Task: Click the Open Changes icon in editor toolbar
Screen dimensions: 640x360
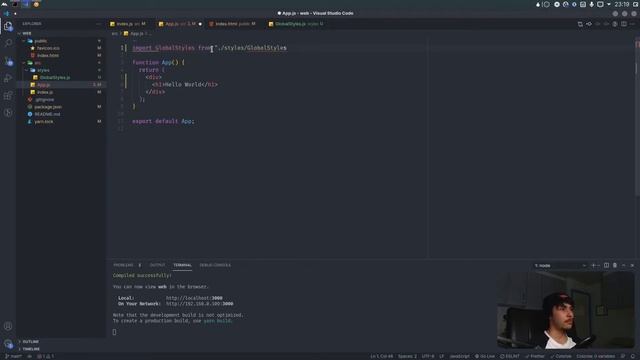Action: [x=580, y=24]
